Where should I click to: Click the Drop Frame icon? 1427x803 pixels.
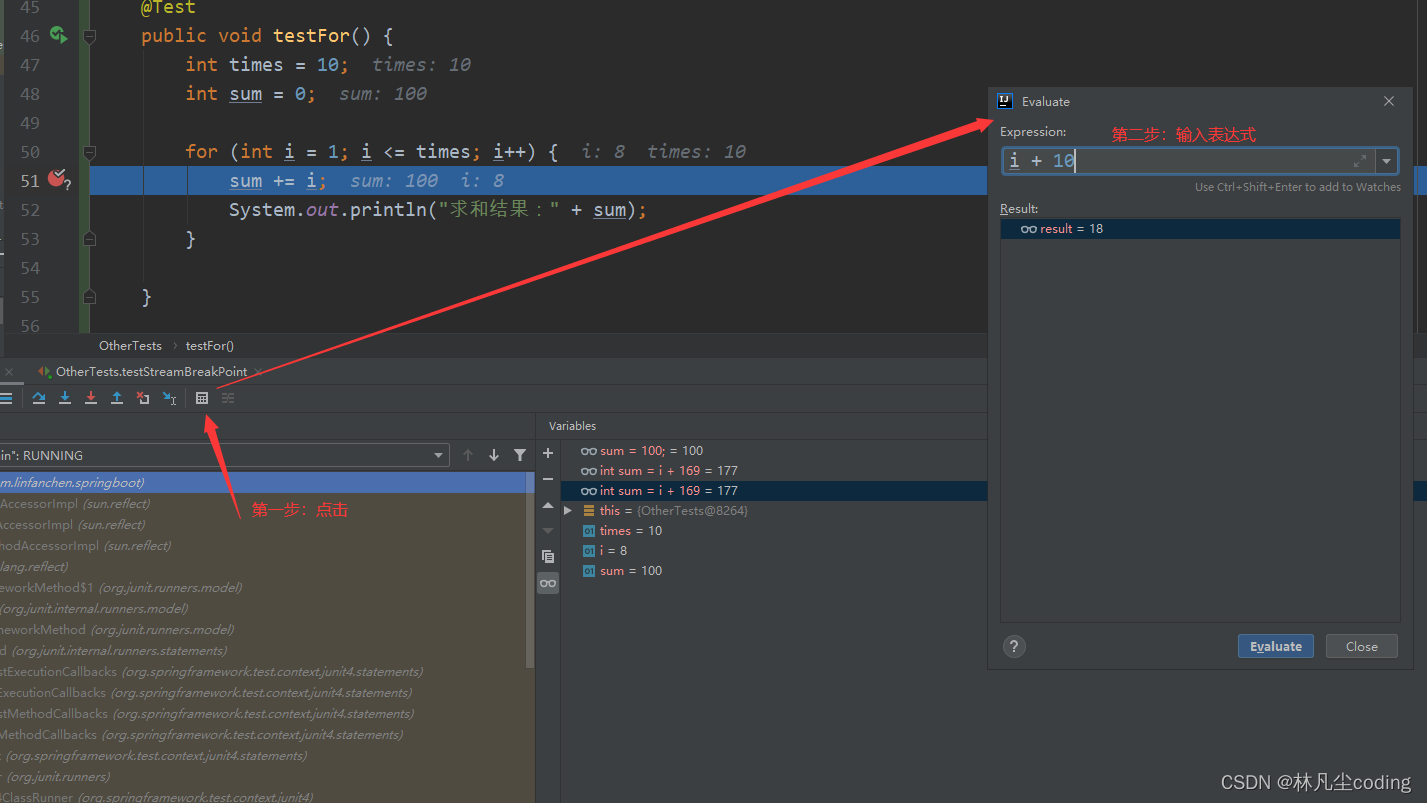(x=143, y=398)
